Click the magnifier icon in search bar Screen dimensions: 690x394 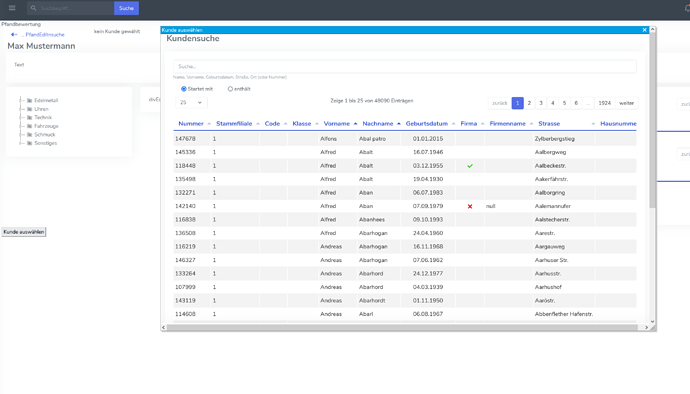(33, 8)
